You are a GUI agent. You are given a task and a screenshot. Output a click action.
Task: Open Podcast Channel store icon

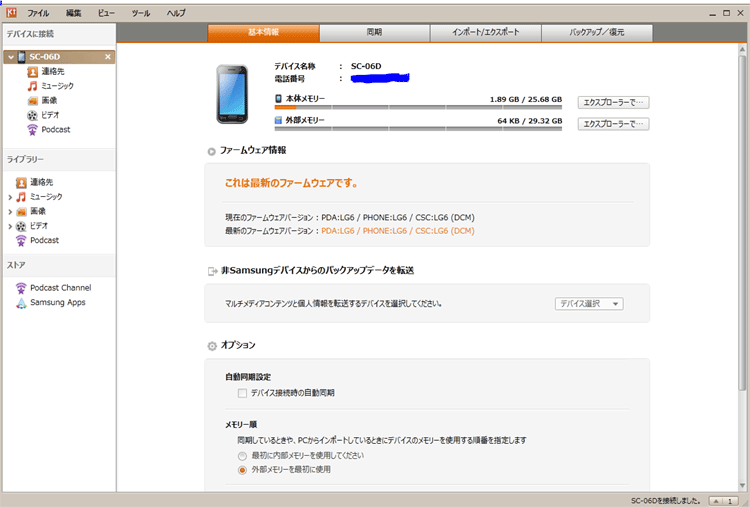click(x=21, y=288)
